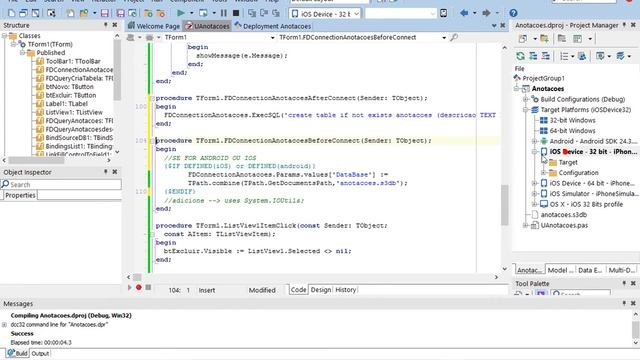
Task: Click the play macro triangle icon
Action: 130,287
